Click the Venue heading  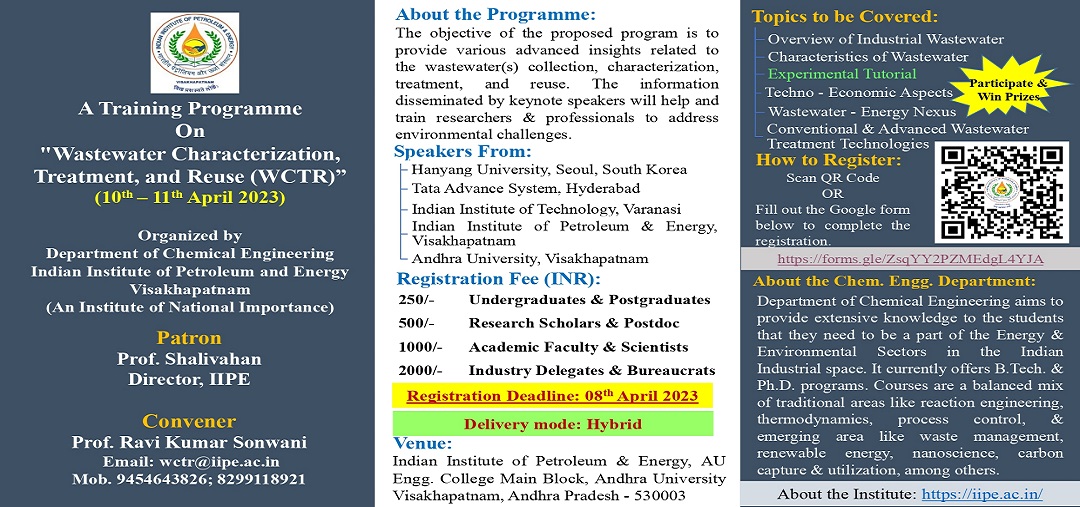coord(423,442)
